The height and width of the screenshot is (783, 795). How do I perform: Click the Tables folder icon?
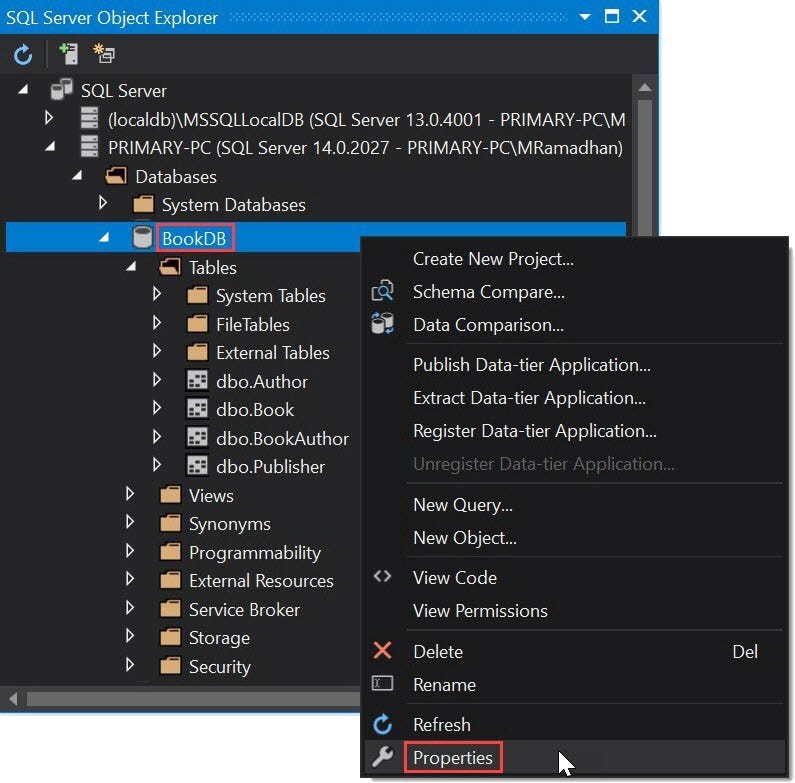170,267
